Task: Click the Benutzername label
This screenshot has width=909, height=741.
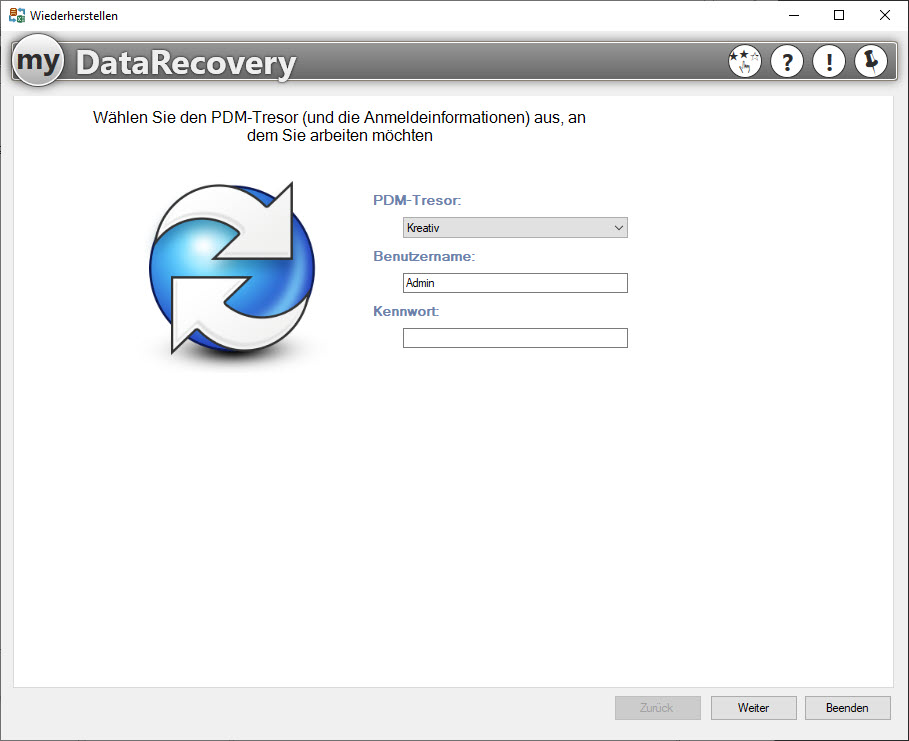Action: point(424,256)
